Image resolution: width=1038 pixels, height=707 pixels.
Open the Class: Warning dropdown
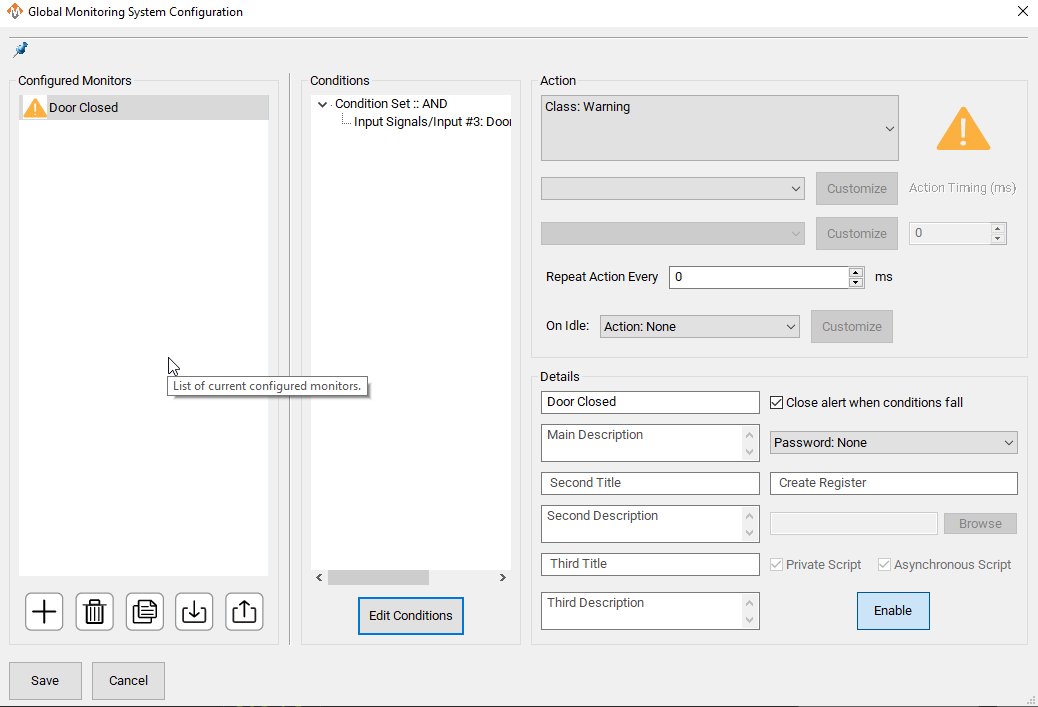click(x=719, y=128)
